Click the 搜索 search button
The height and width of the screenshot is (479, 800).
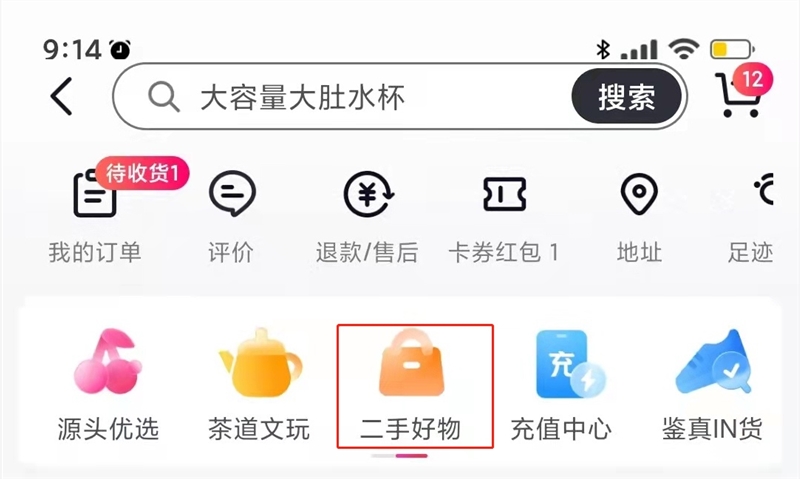tap(627, 96)
